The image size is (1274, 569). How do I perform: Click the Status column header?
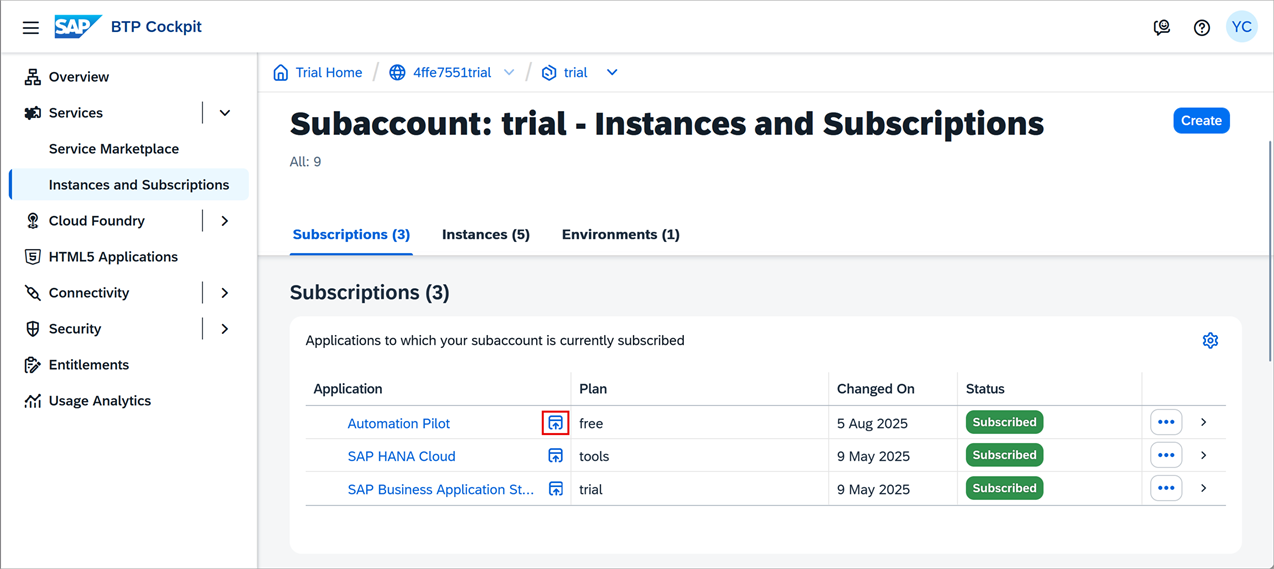985,389
